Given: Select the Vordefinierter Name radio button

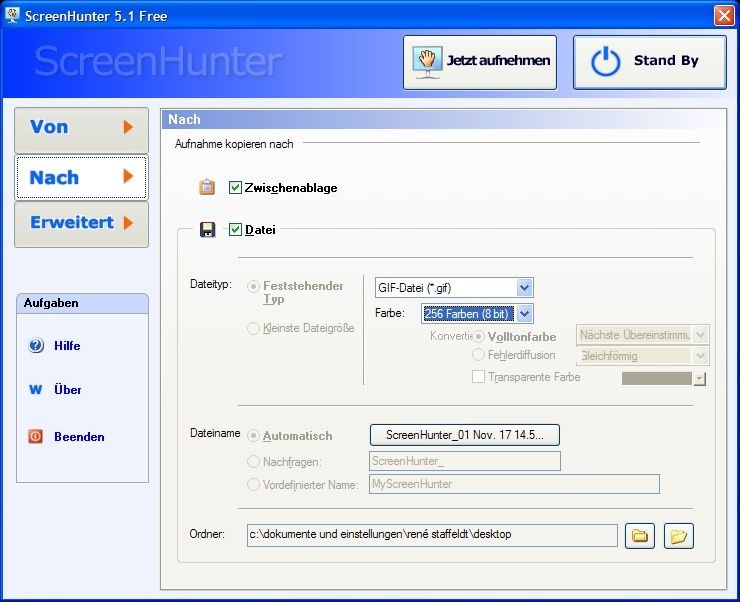Looking at the screenshot, I should pos(253,485).
